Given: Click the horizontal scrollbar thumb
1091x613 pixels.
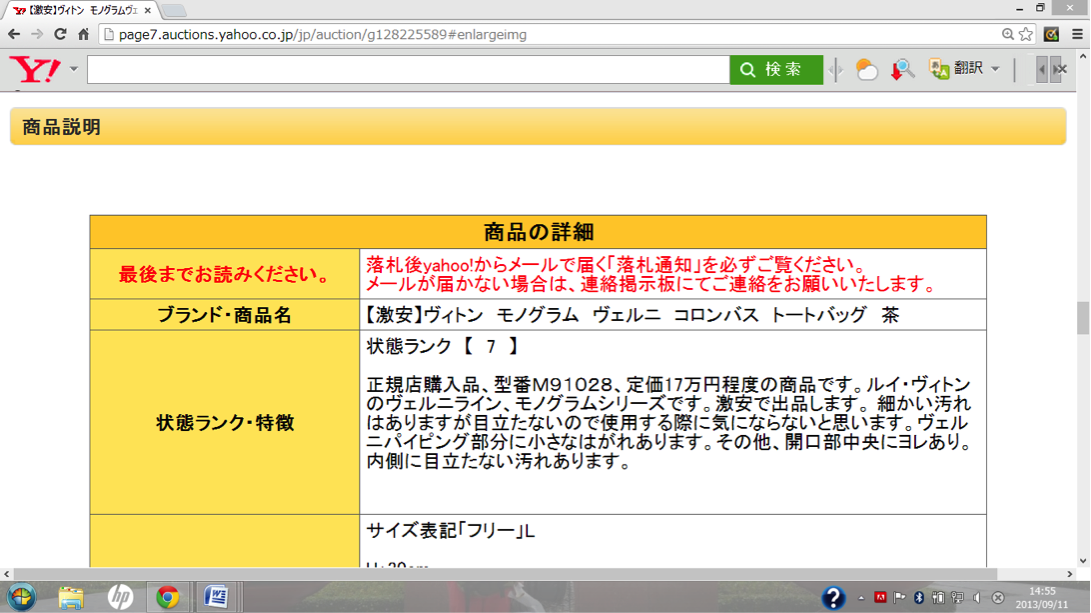Looking at the screenshot, I should point(505,574).
